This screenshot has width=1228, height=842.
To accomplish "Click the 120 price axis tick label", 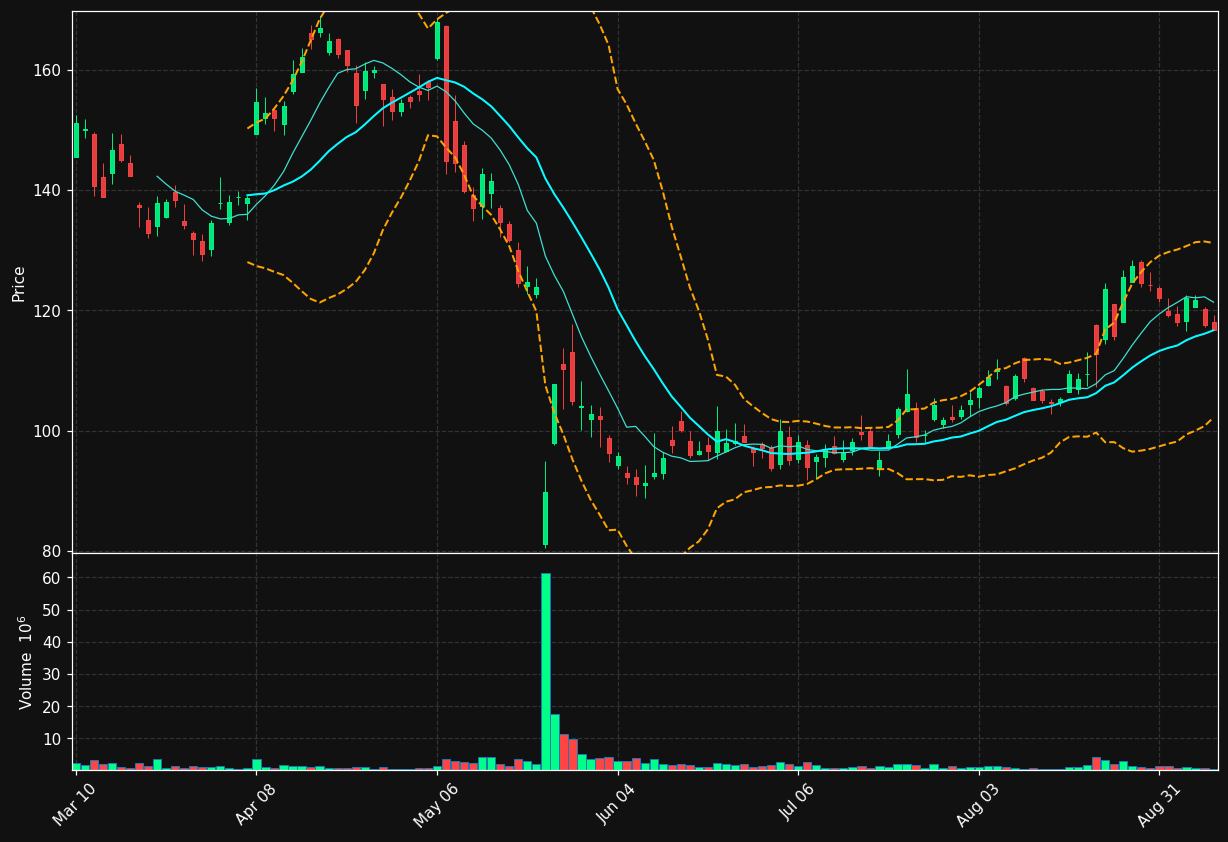I will 48,311.
